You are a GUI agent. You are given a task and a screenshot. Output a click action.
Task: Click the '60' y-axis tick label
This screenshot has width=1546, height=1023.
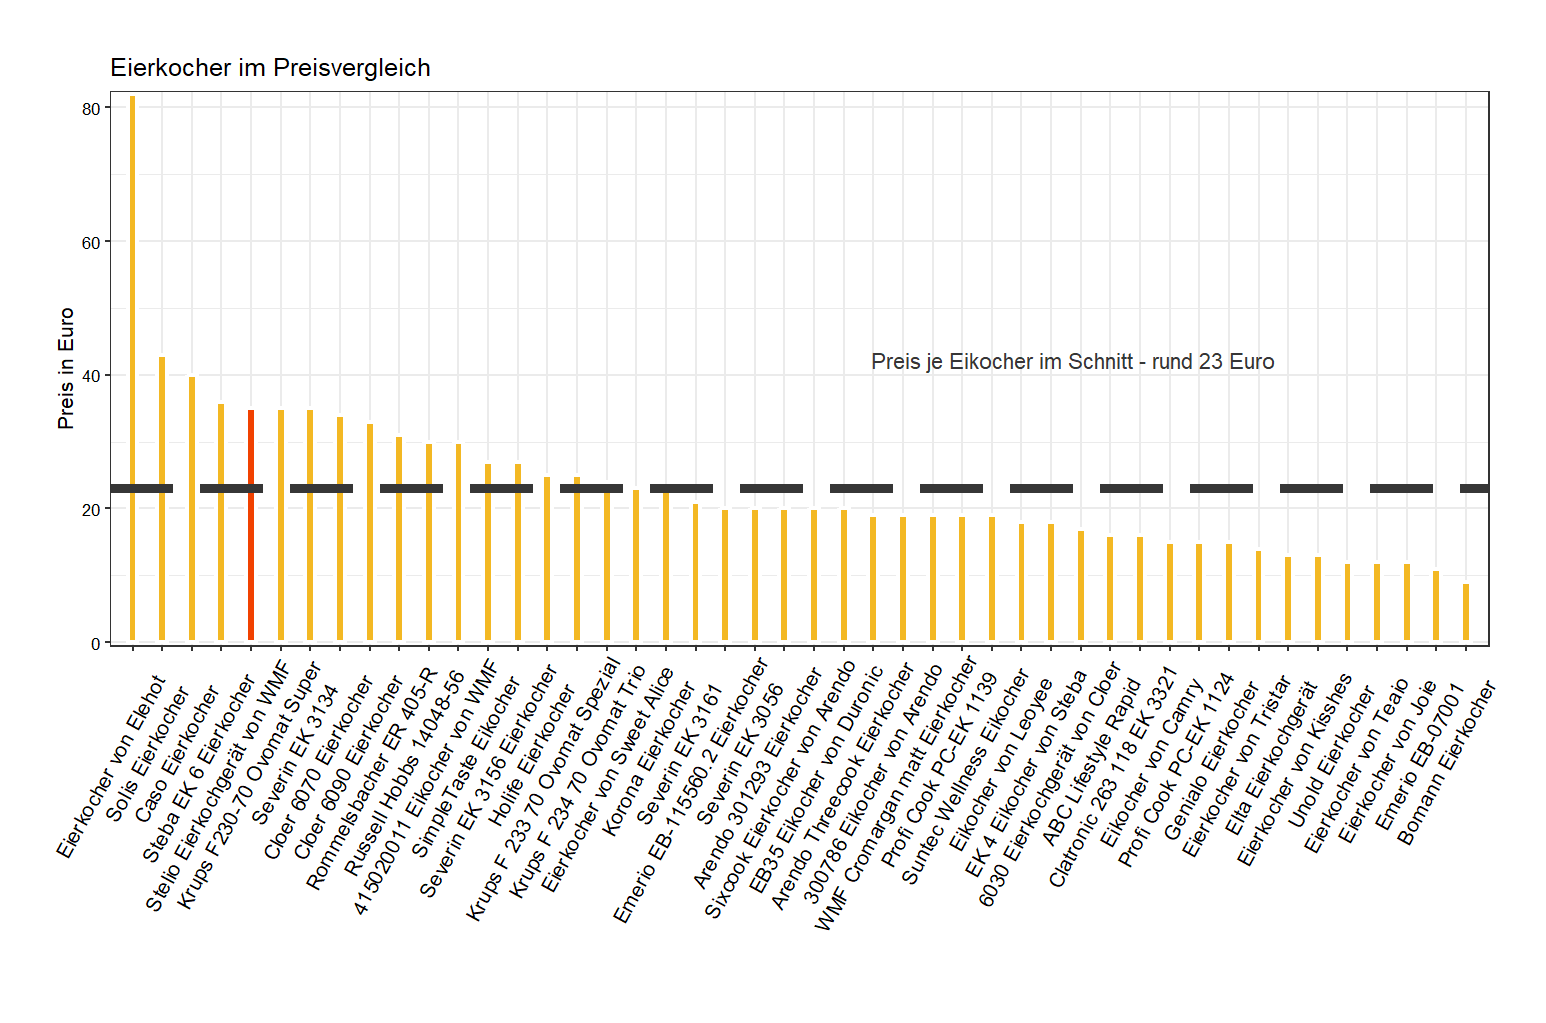pyautogui.click(x=91, y=243)
